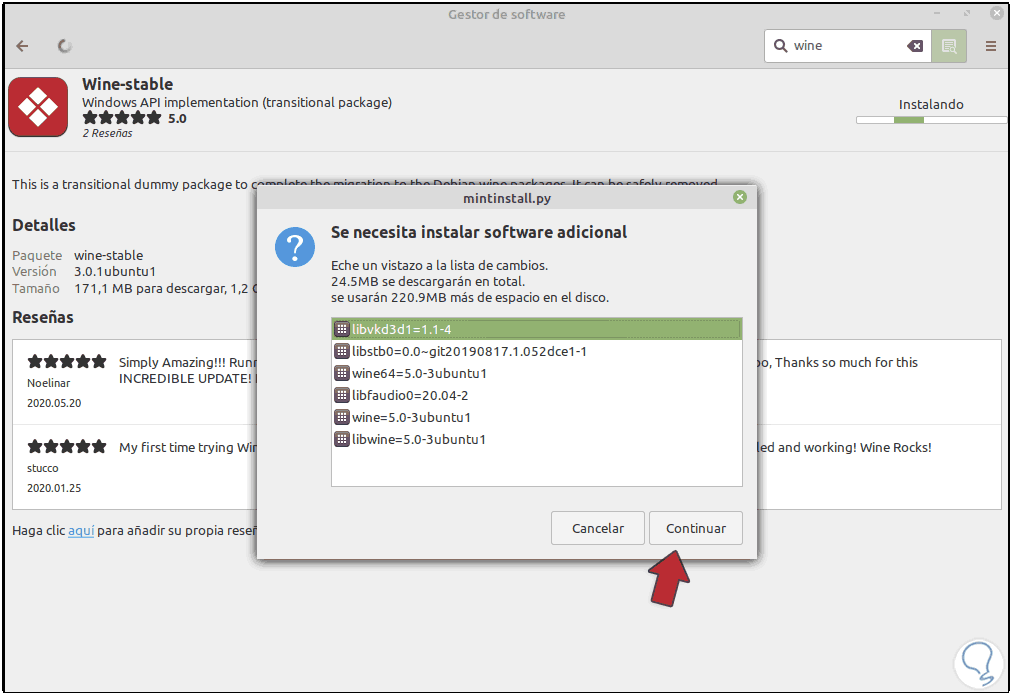This screenshot has width=1013, height=695.
Task: Open the hamburger menu
Action: [x=990, y=46]
